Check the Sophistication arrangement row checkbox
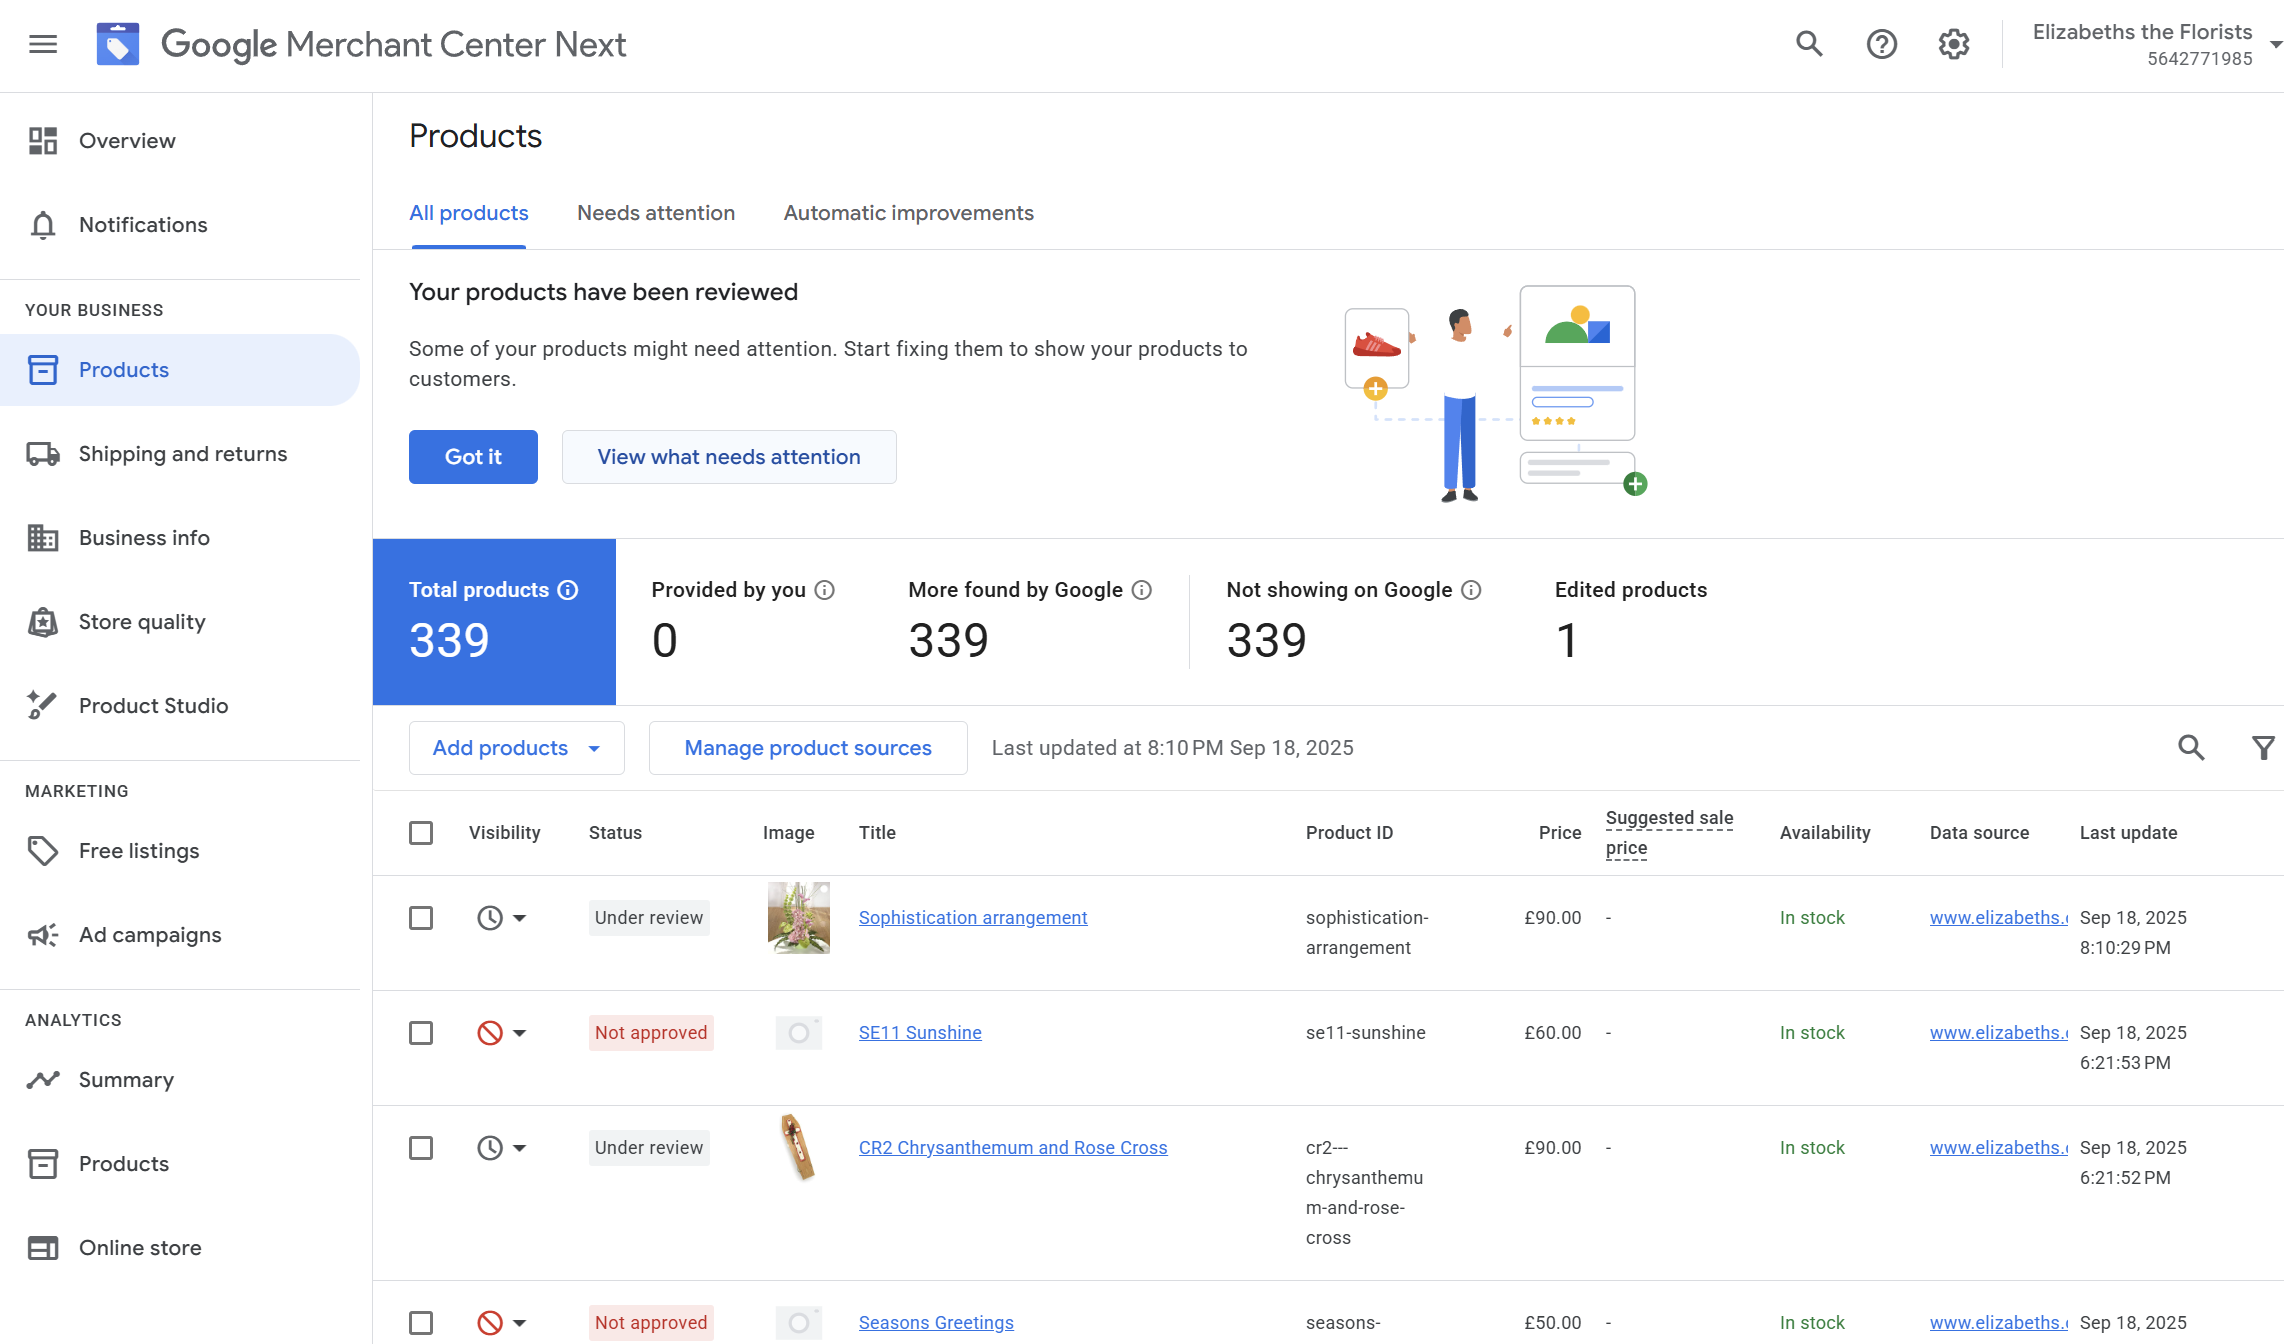Viewport: 2284px width, 1344px height. pos(421,918)
